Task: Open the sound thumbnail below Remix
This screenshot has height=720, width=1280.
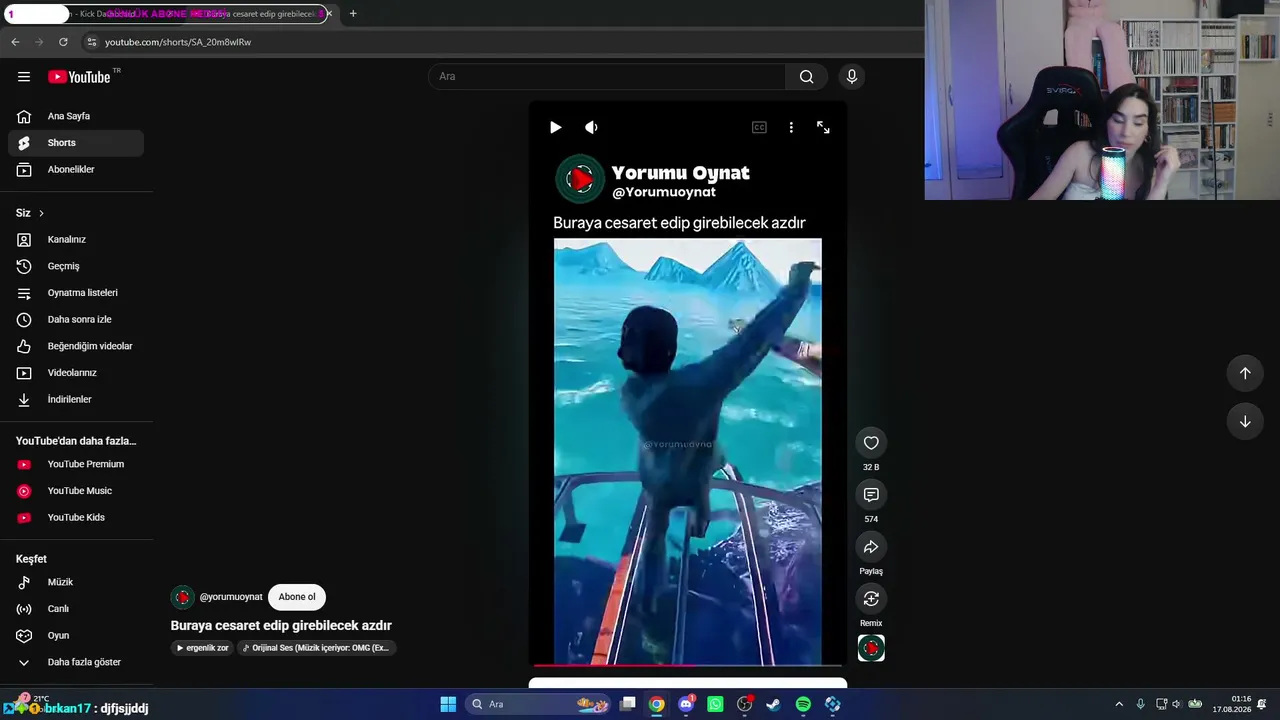Action: [871, 648]
